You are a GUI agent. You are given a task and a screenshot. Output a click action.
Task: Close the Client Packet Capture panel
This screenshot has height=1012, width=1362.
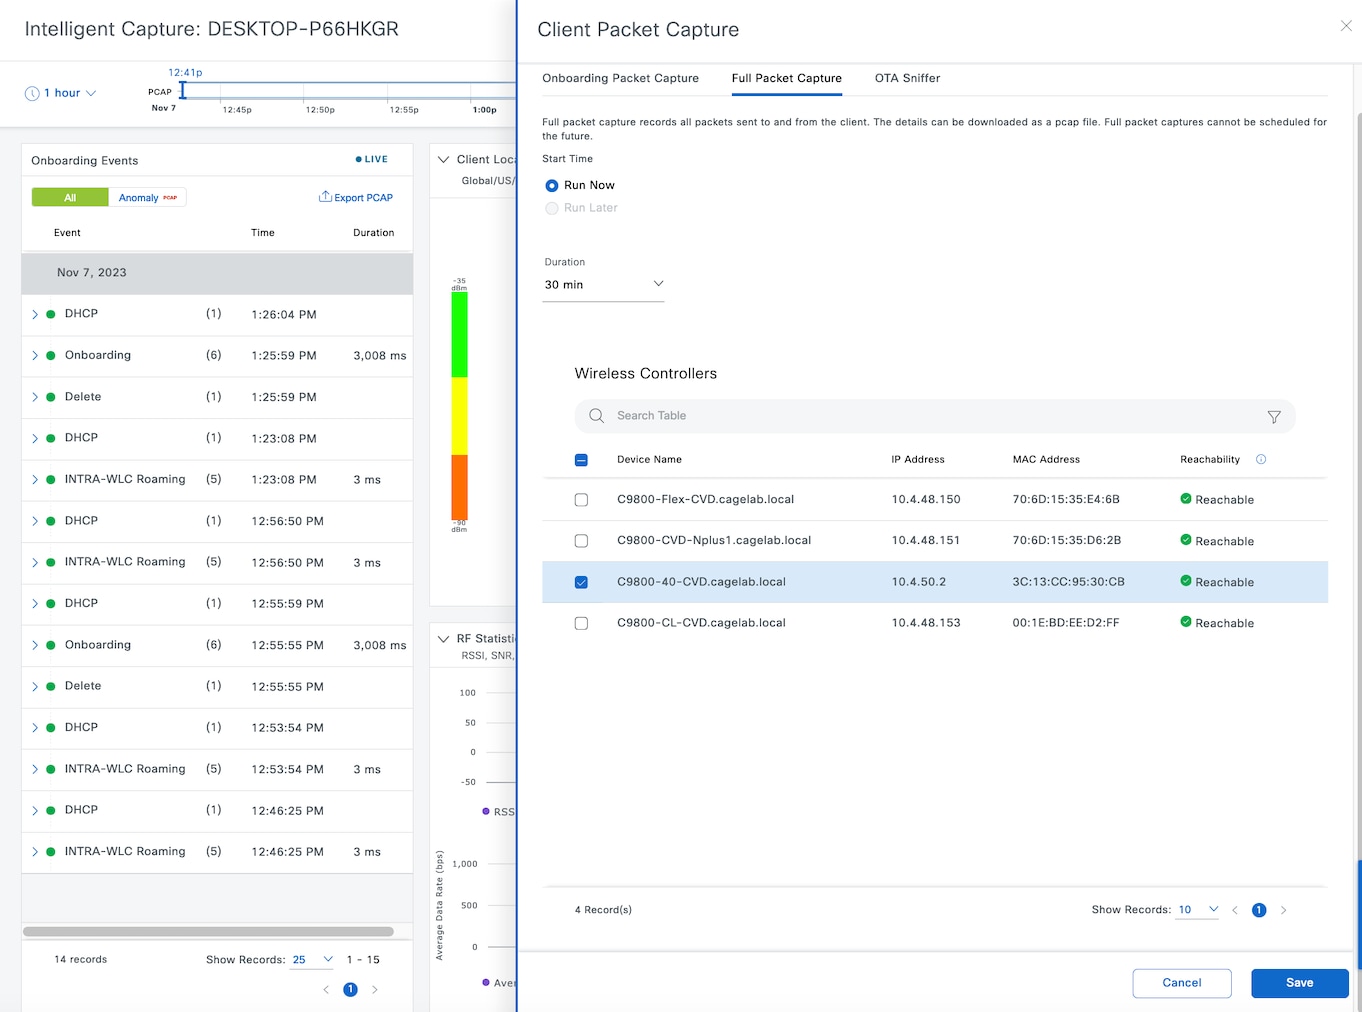point(1345,26)
